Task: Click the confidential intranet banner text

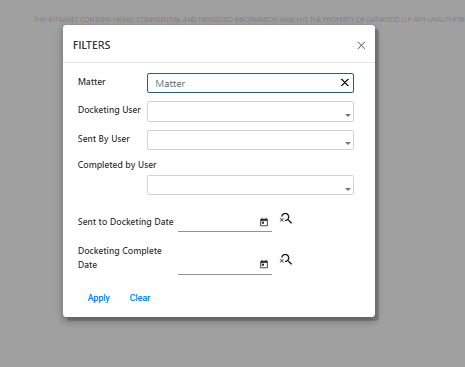Action: tap(249, 20)
